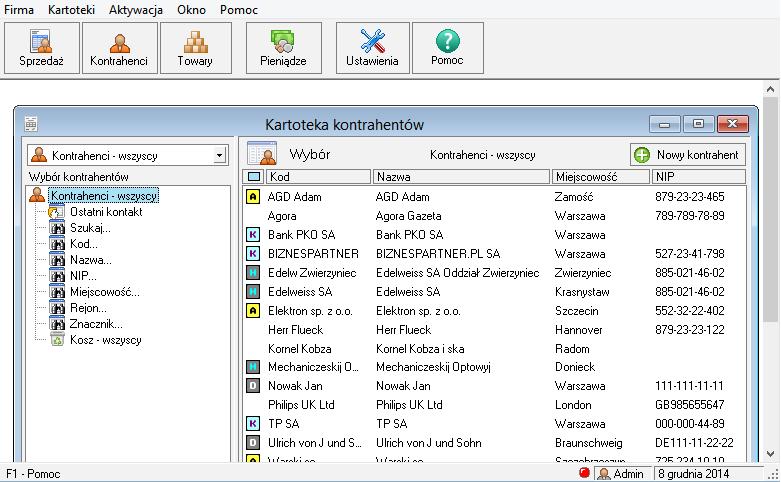Click the window system menu icon
Image resolution: width=781 pixels, height=482 pixels.
[31, 124]
